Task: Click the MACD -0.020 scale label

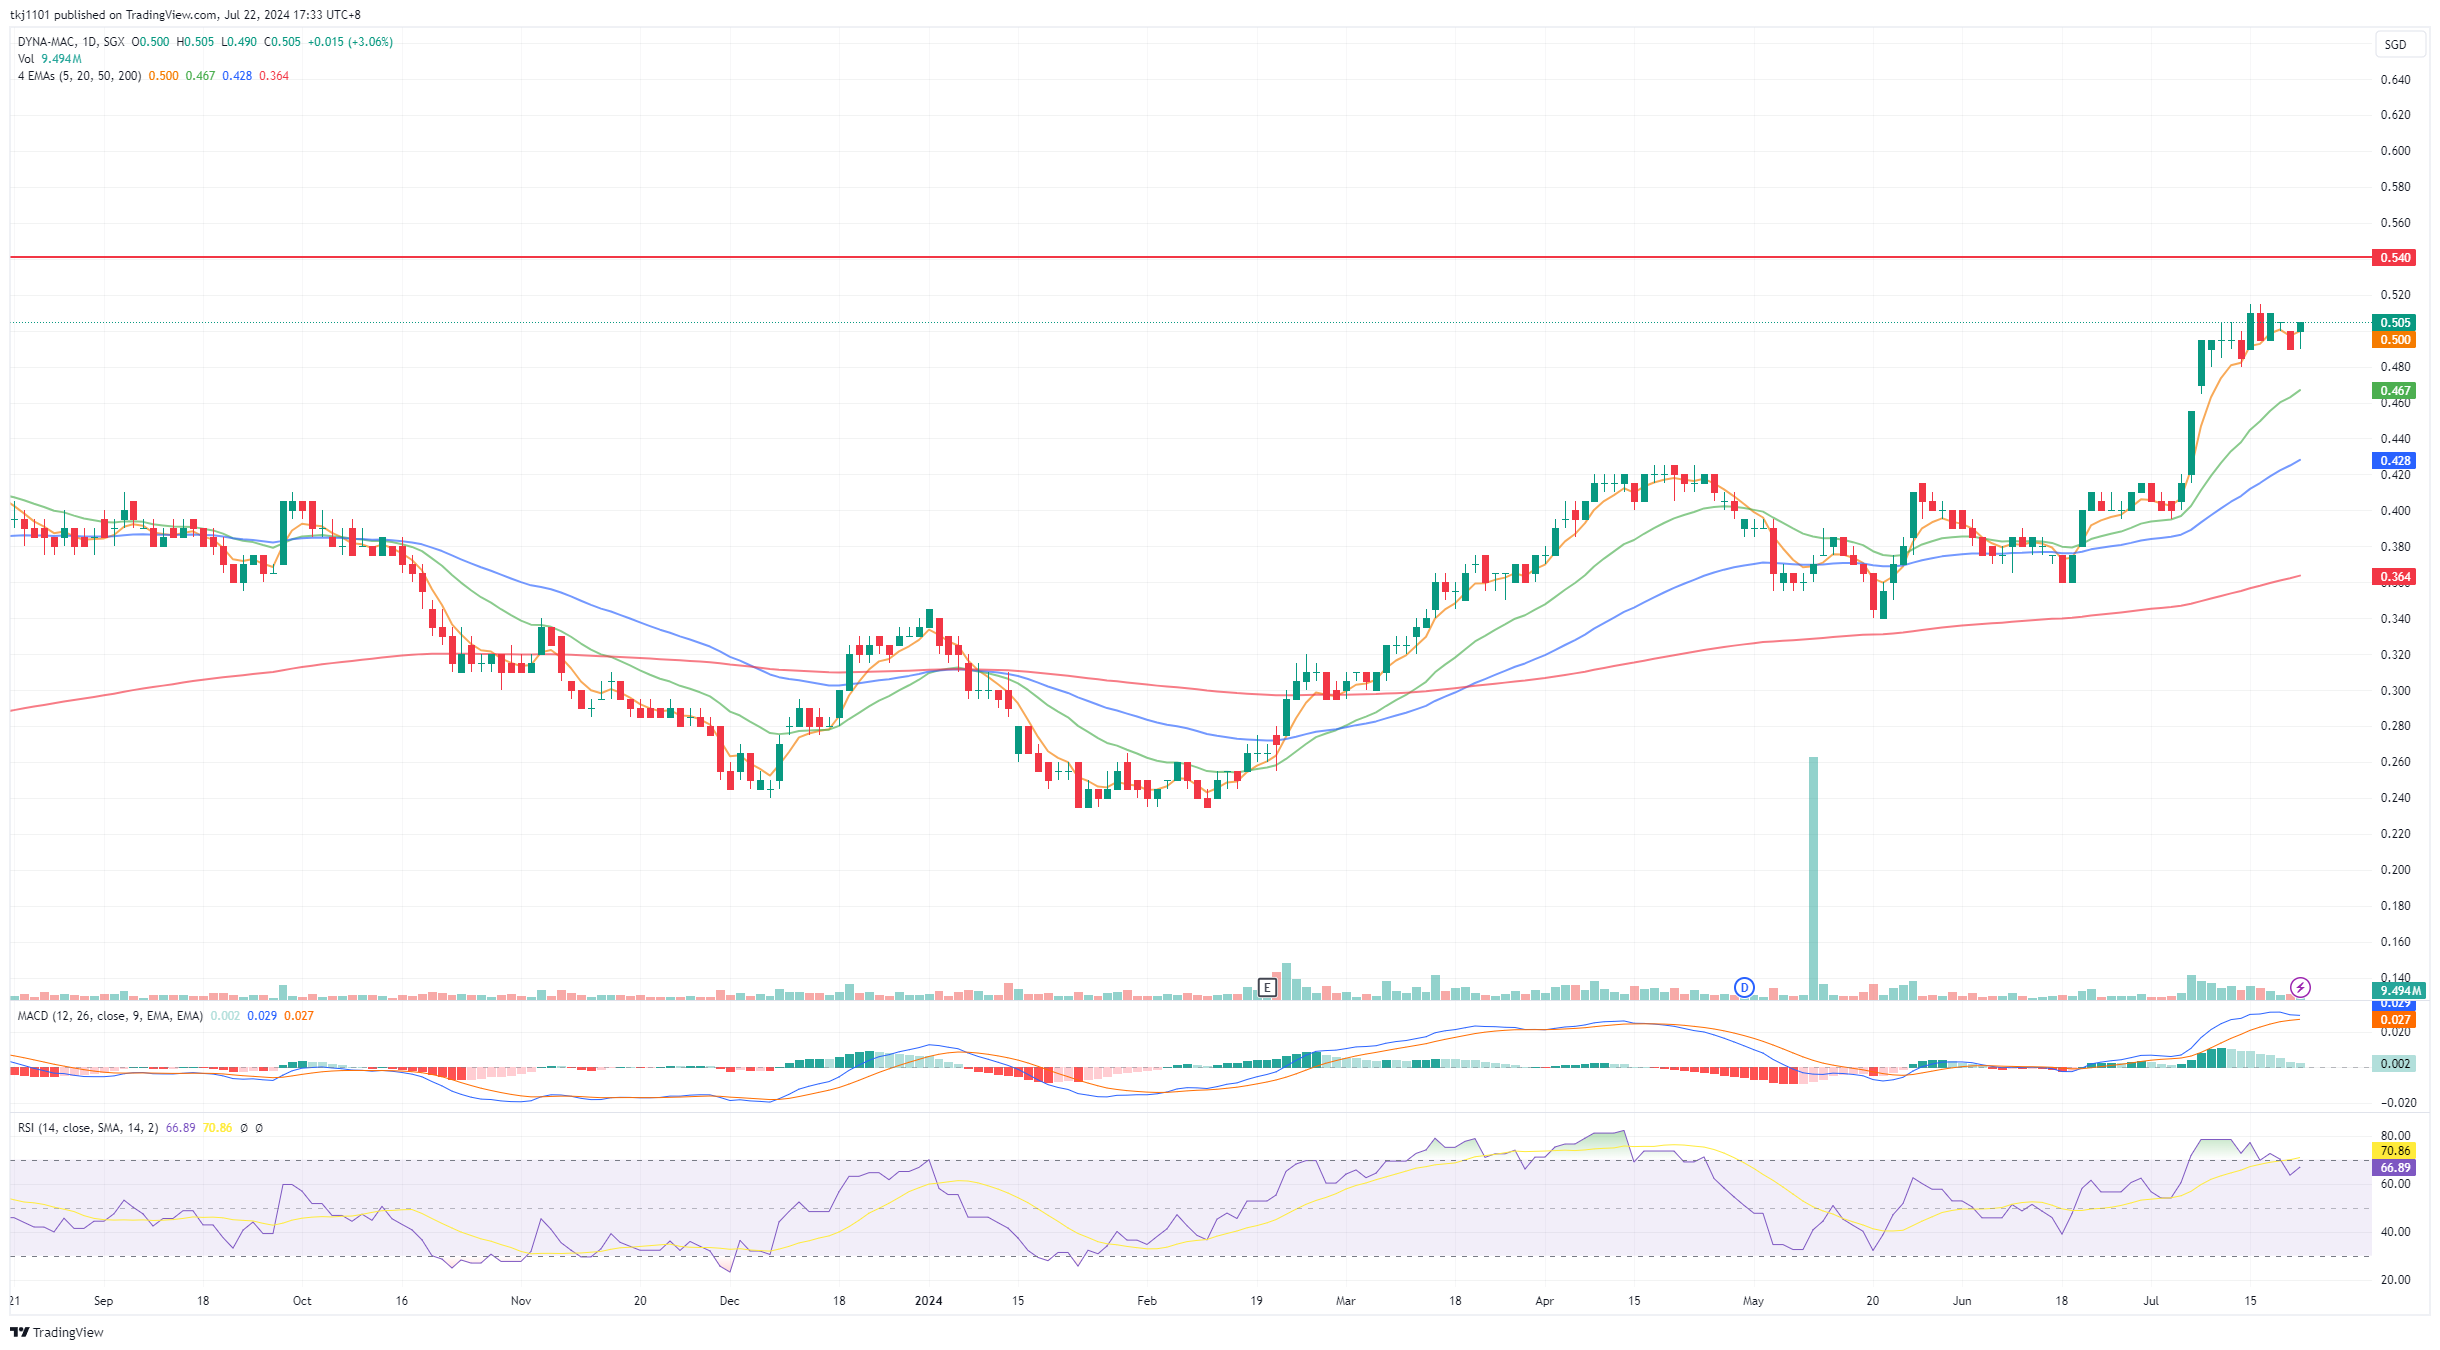Action: (2397, 1102)
